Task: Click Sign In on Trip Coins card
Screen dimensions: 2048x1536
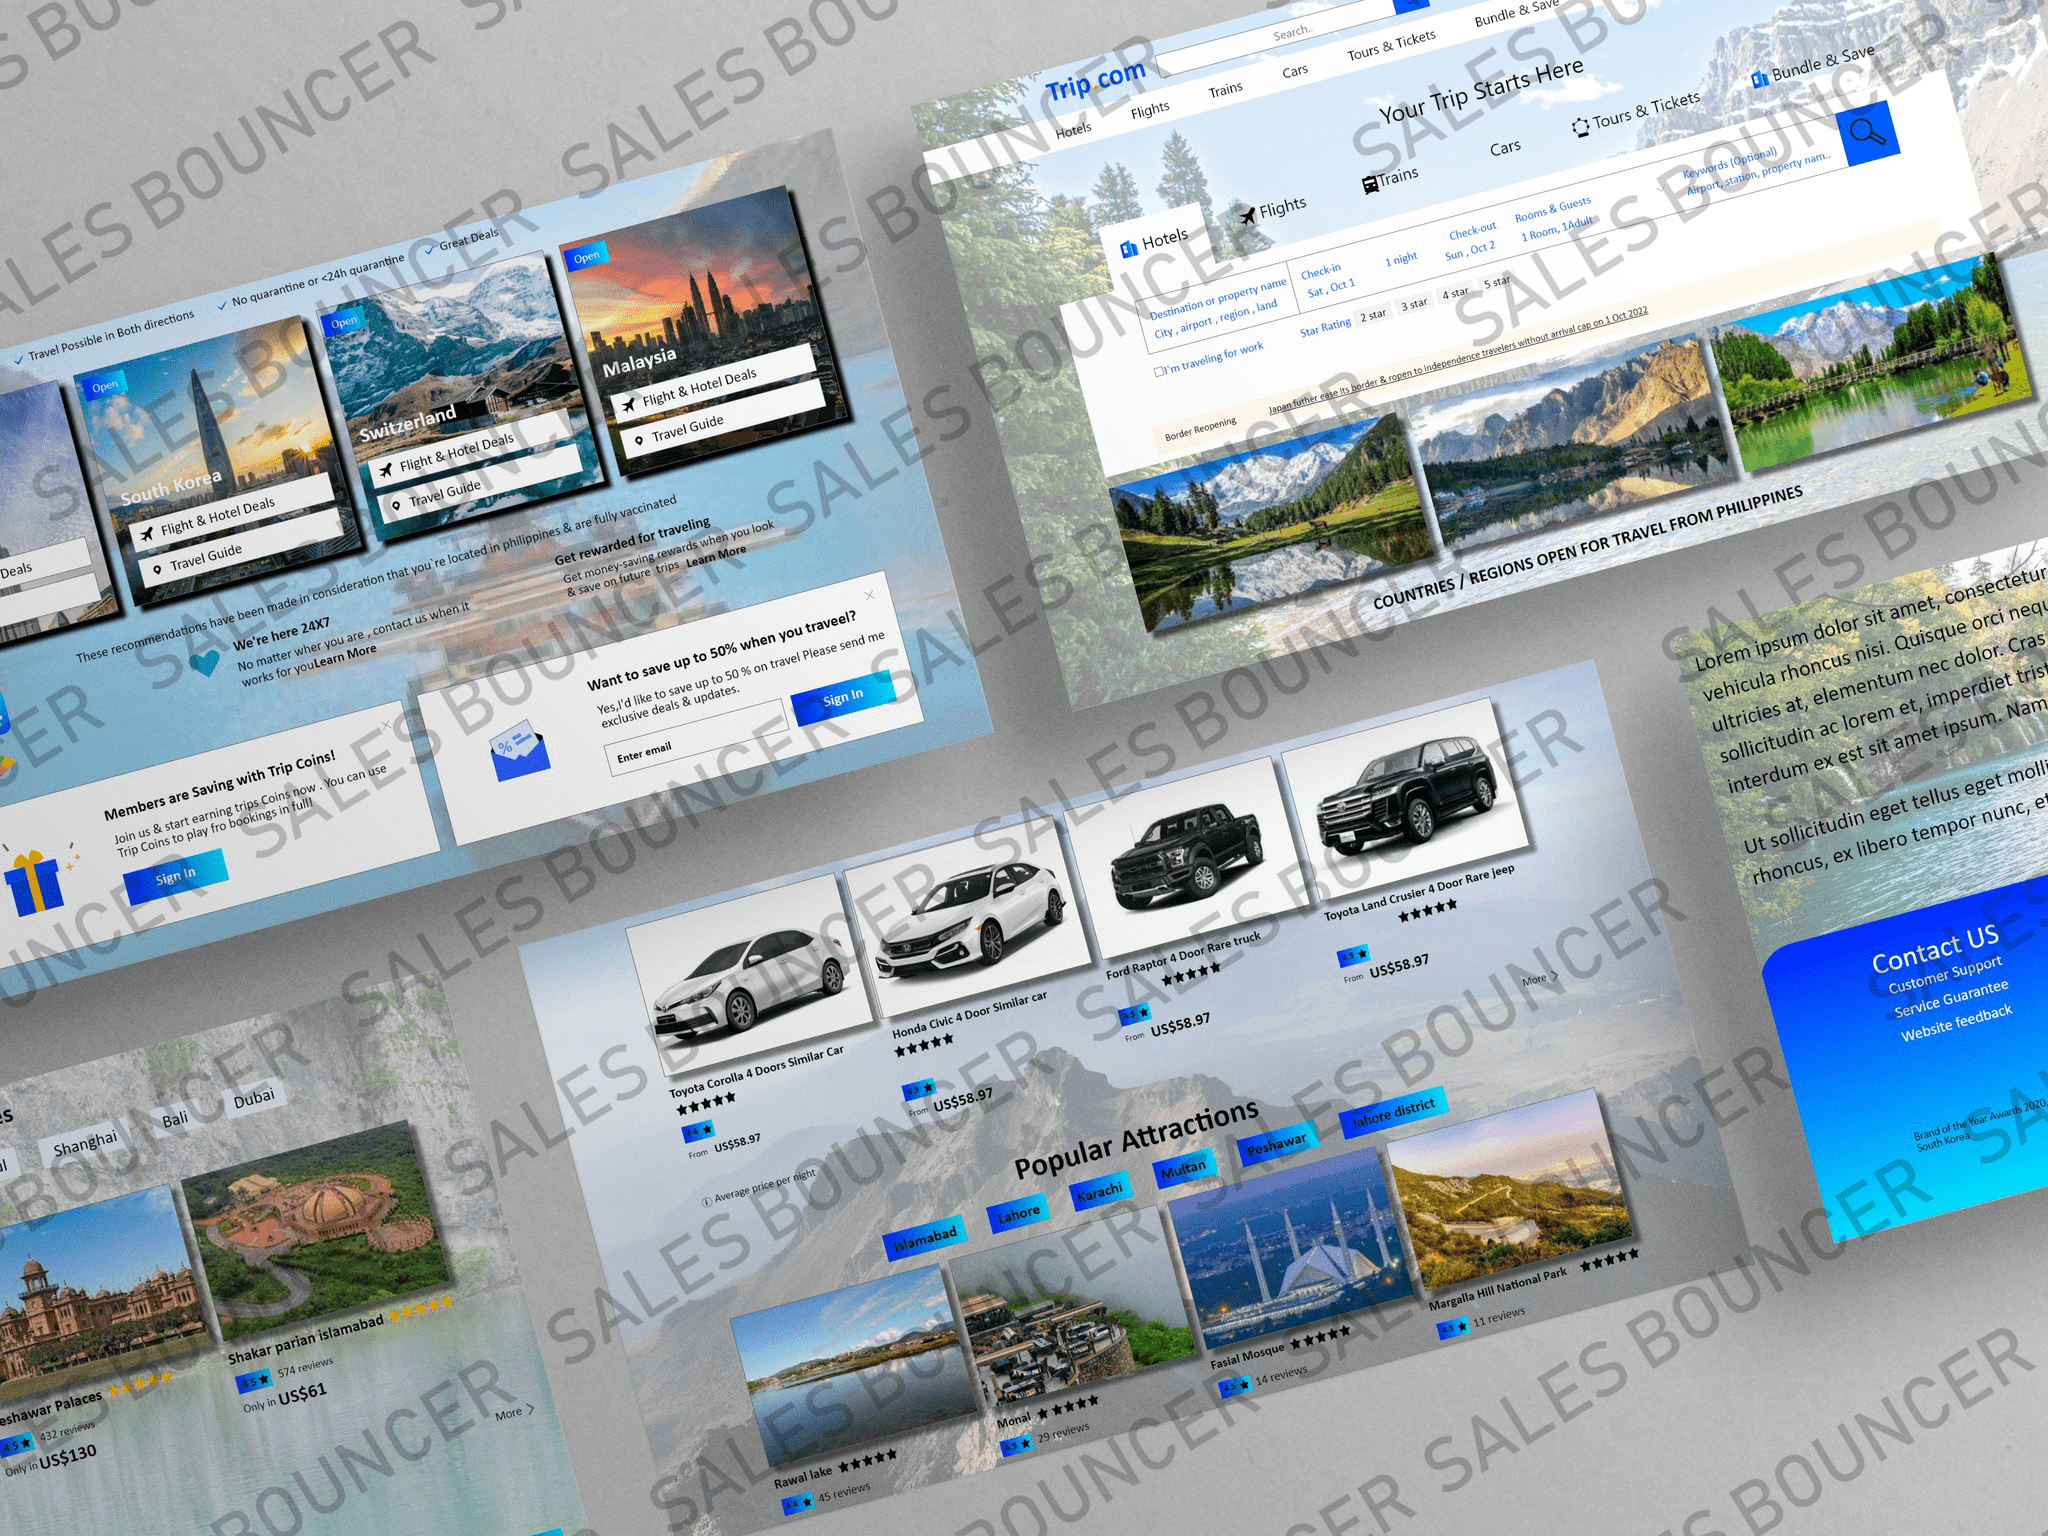Action: (x=175, y=877)
